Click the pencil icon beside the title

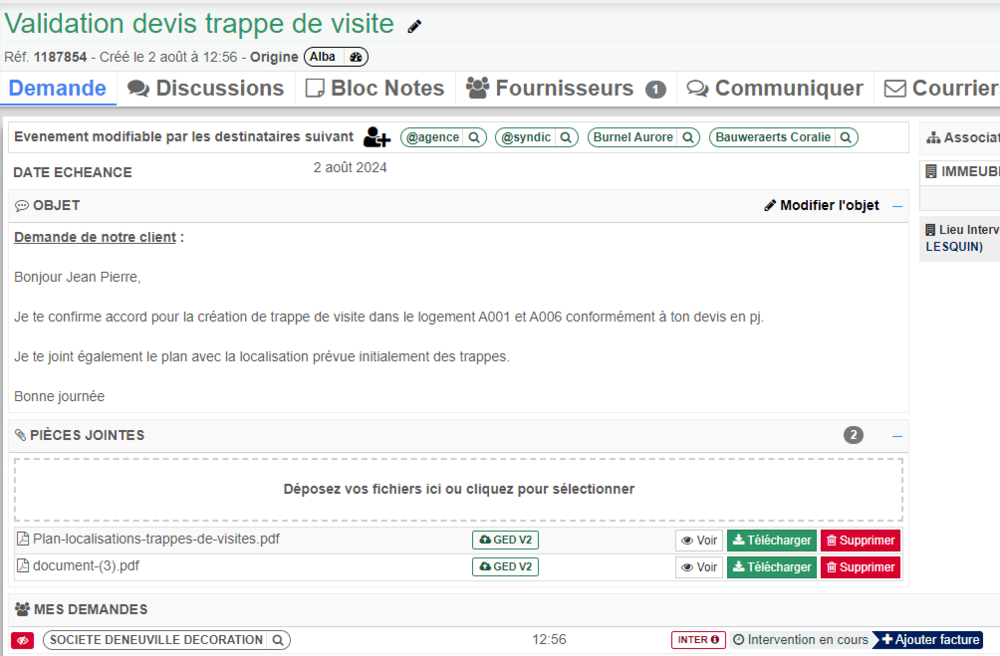(415, 27)
